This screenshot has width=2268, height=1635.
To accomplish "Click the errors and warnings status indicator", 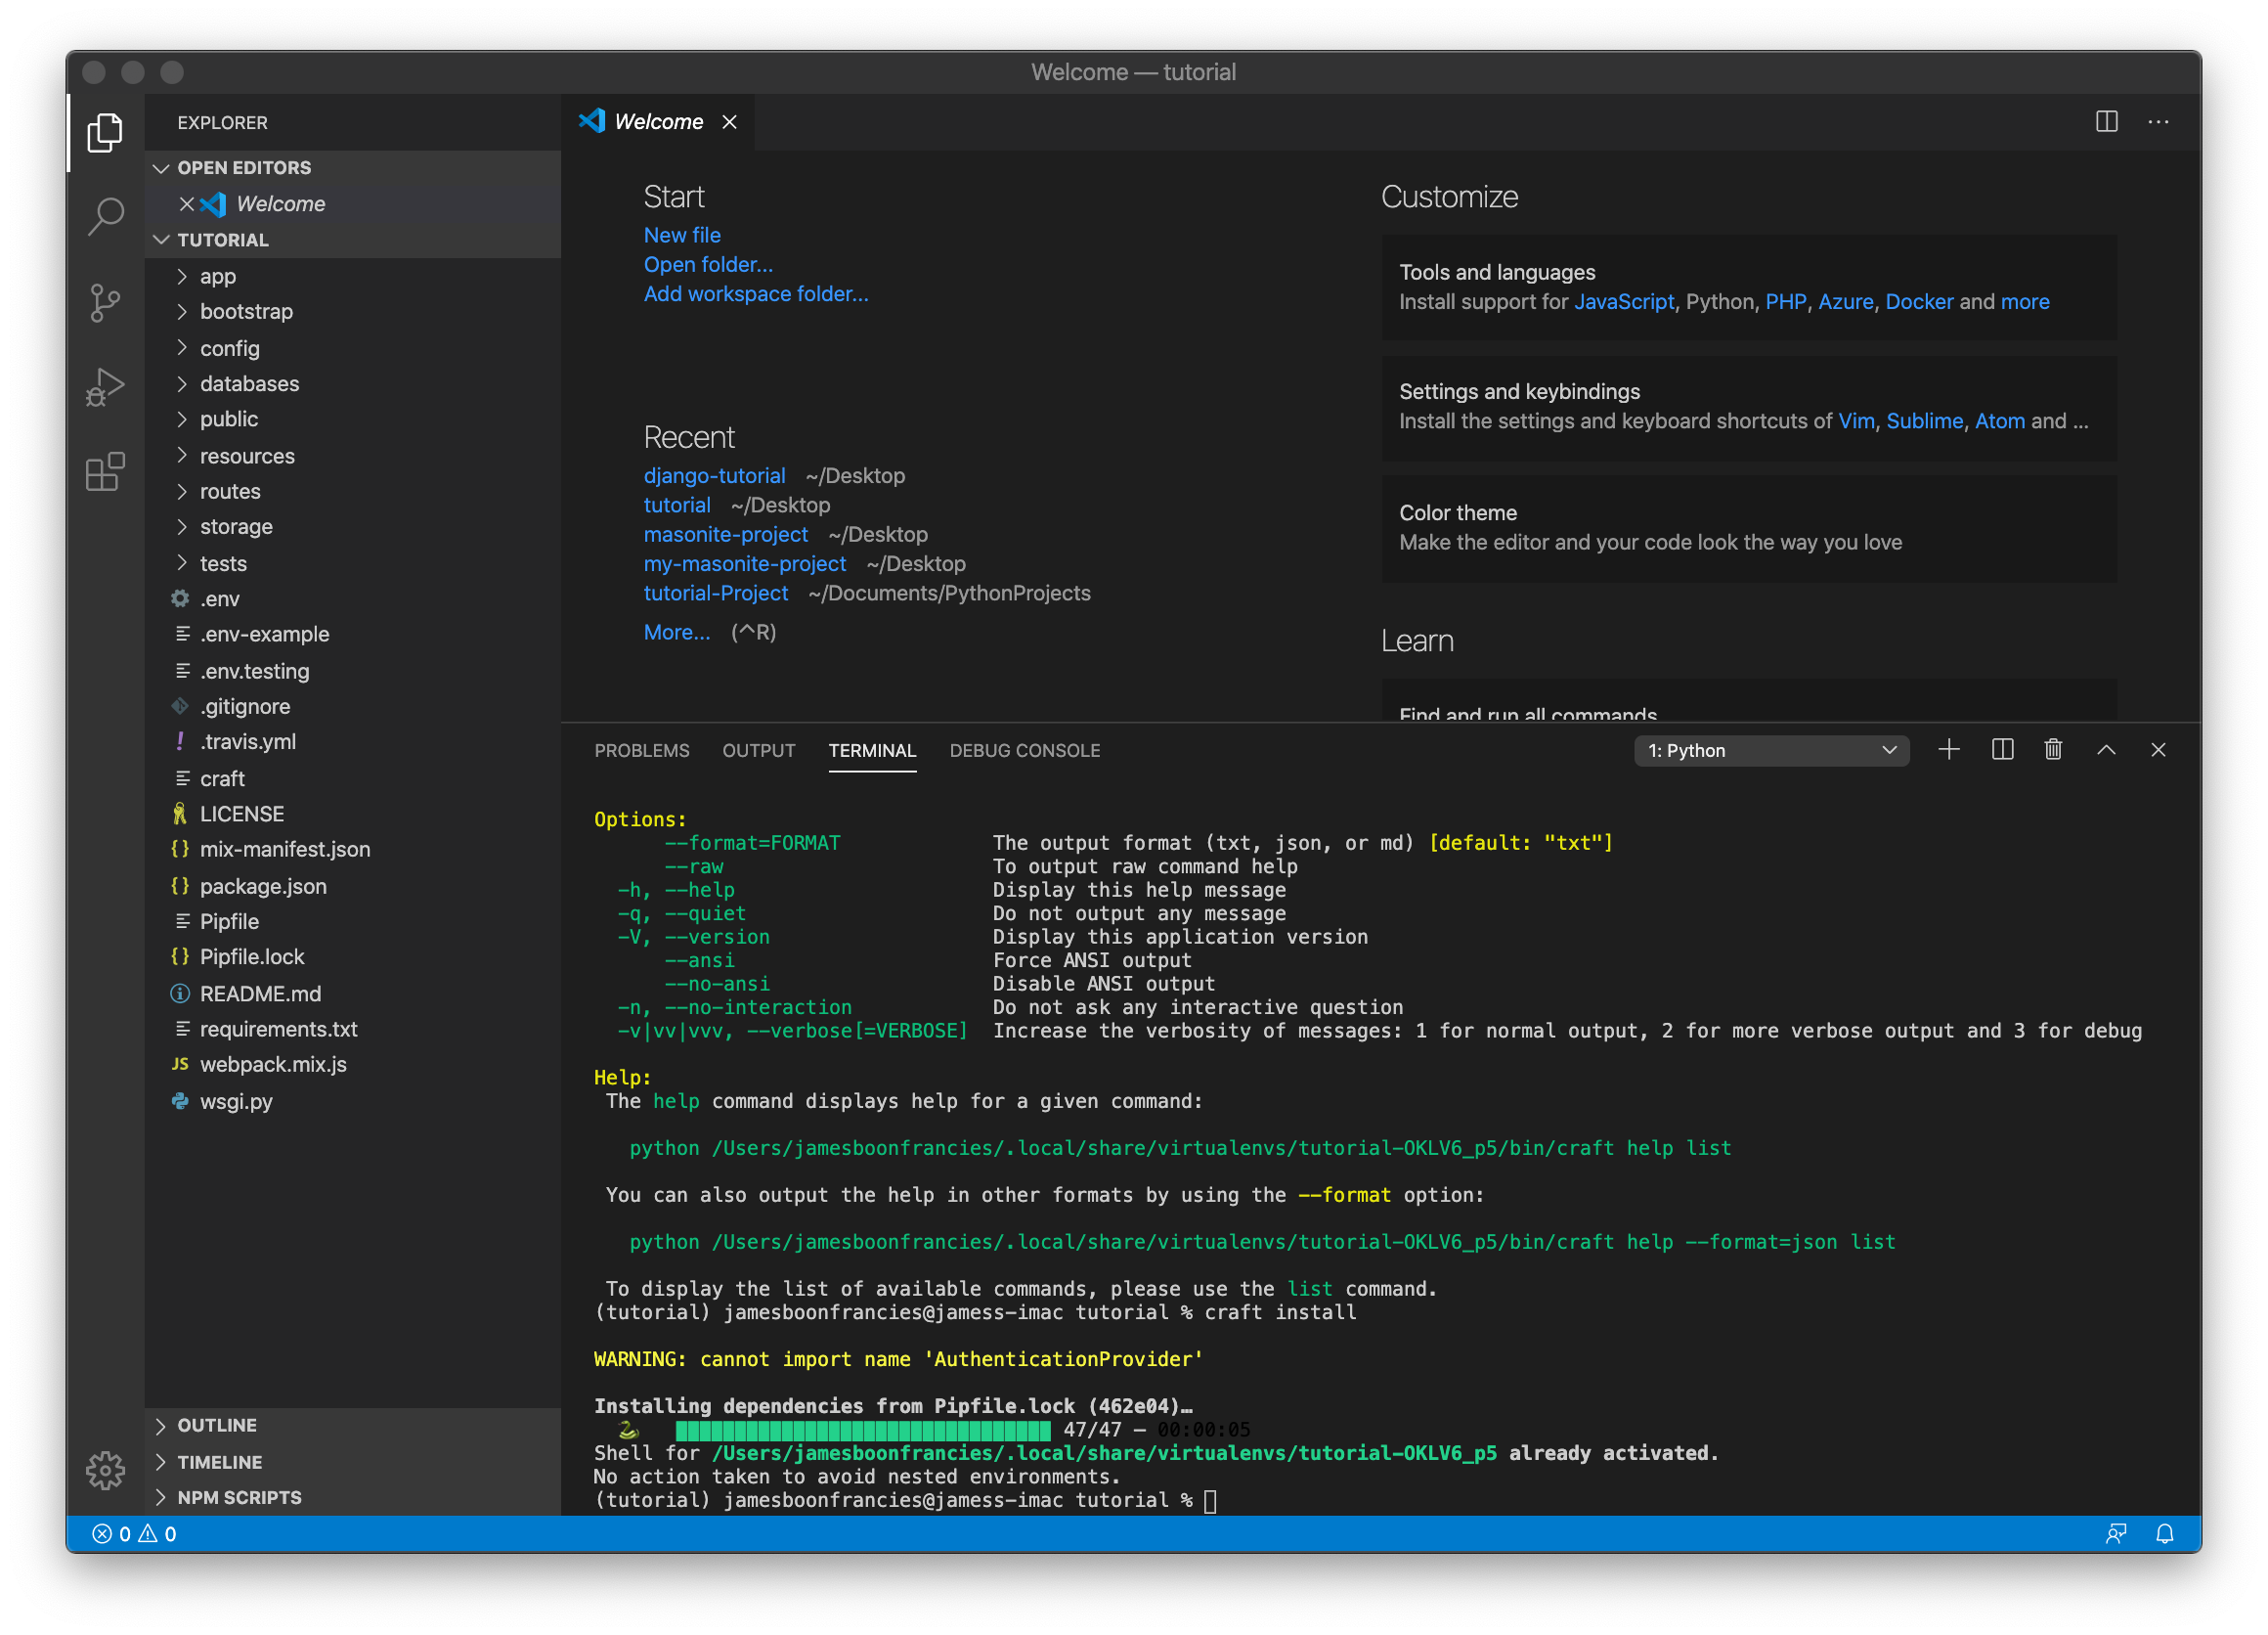I will [x=135, y=1533].
